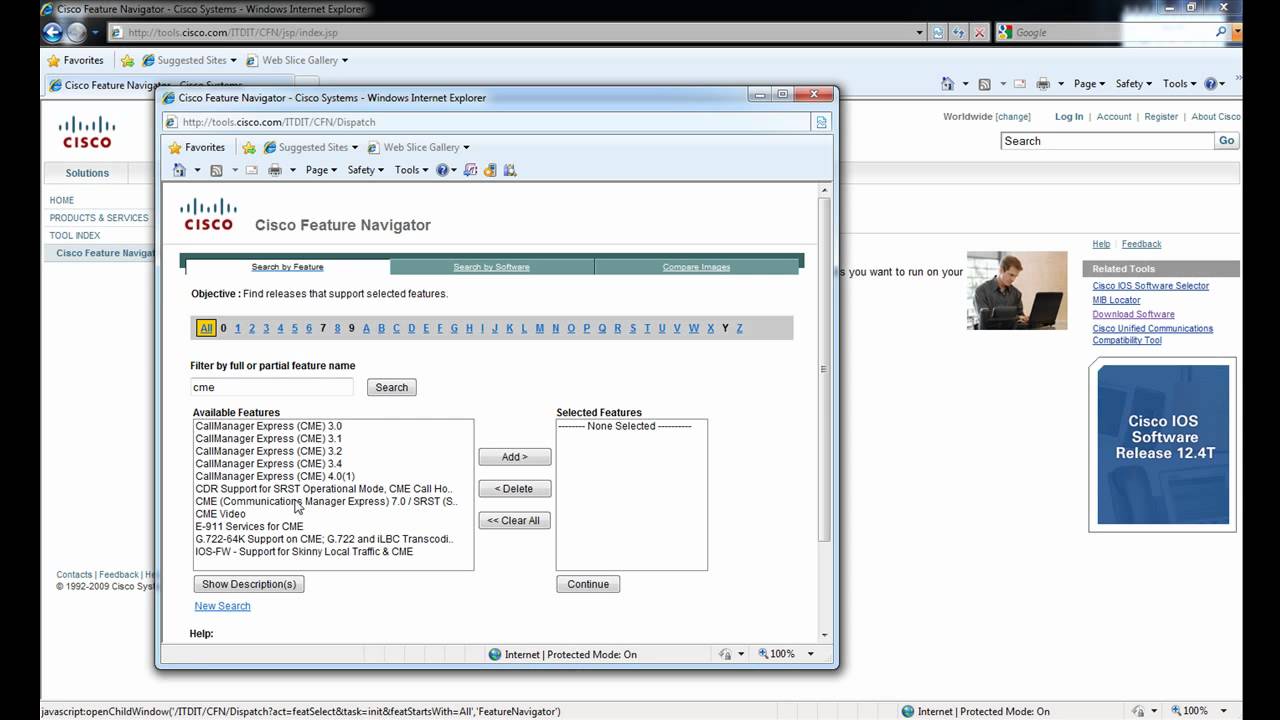Click Refresh icon in main address bar
The width and height of the screenshot is (1280, 720).
coord(958,32)
